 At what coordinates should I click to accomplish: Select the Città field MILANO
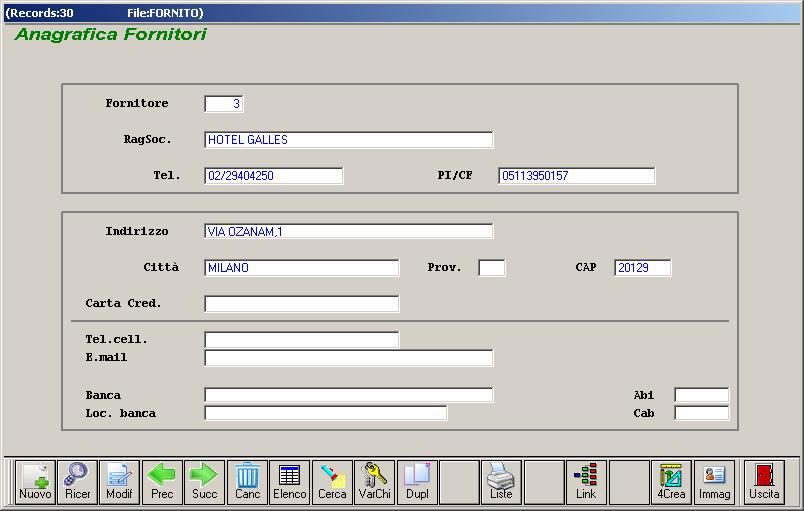(302, 268)
